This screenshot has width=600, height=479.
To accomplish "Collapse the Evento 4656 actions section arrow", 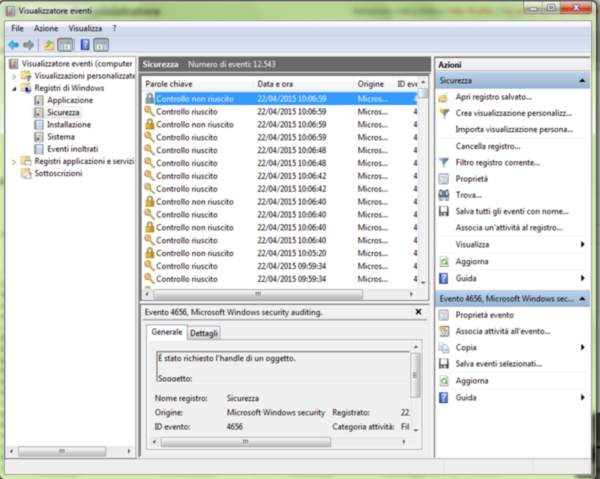I will (x=582, y=298).
